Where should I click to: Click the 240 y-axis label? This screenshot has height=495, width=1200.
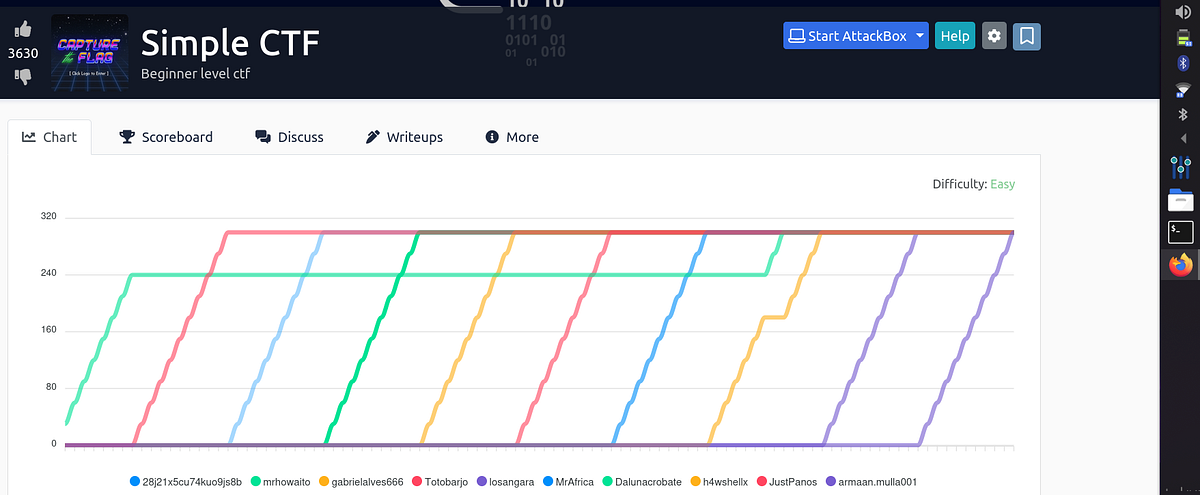(48, 274)
